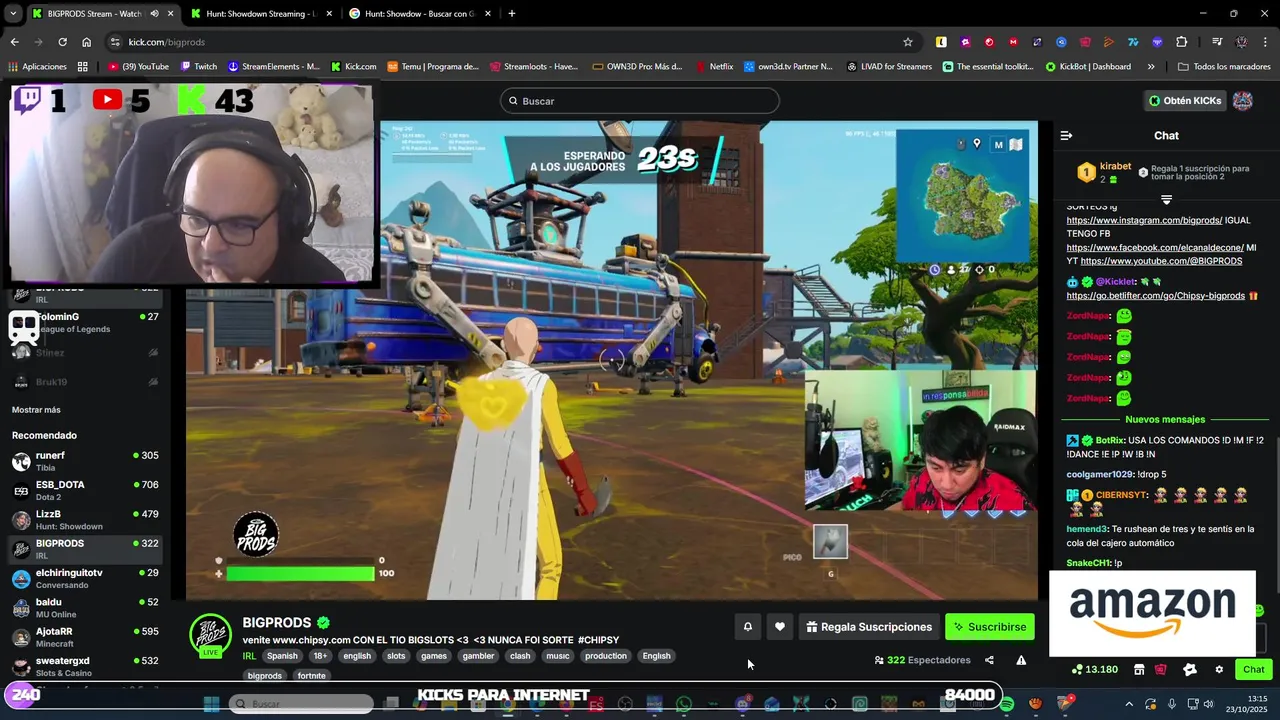
Task: Click the Buscar search field on Kick
Action: coord(640,101)
